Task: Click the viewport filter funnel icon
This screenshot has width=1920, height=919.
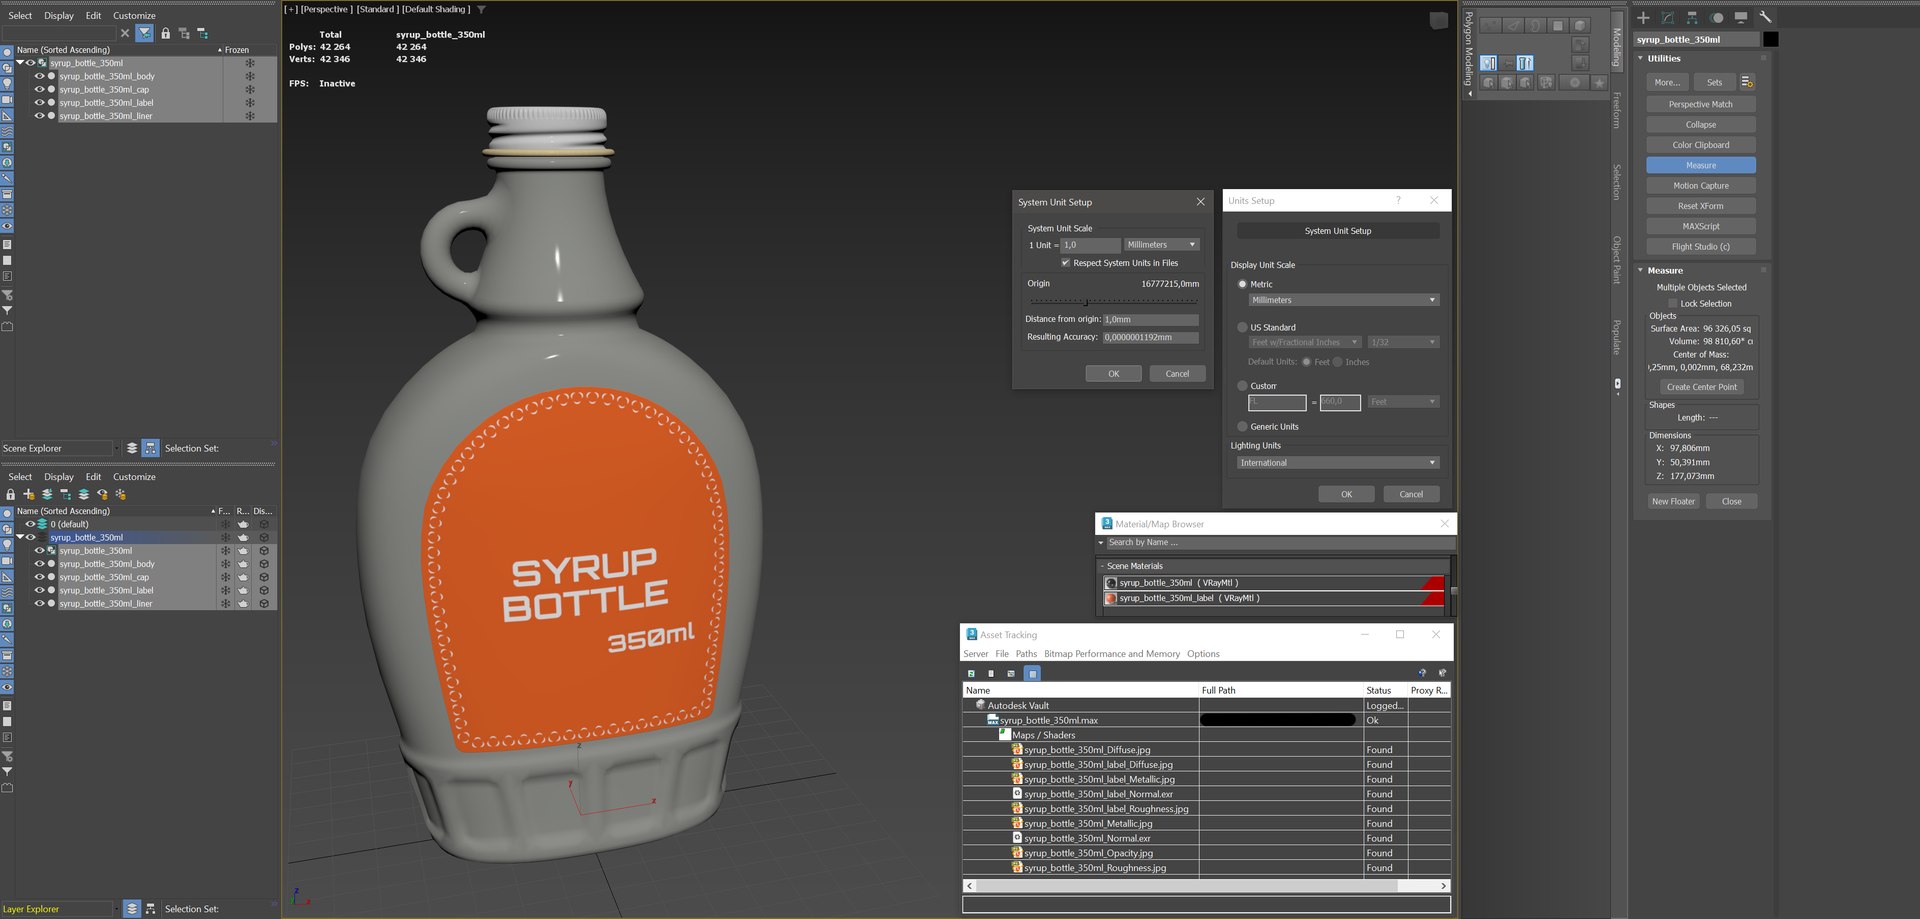Action: click(x=481, y=9)
